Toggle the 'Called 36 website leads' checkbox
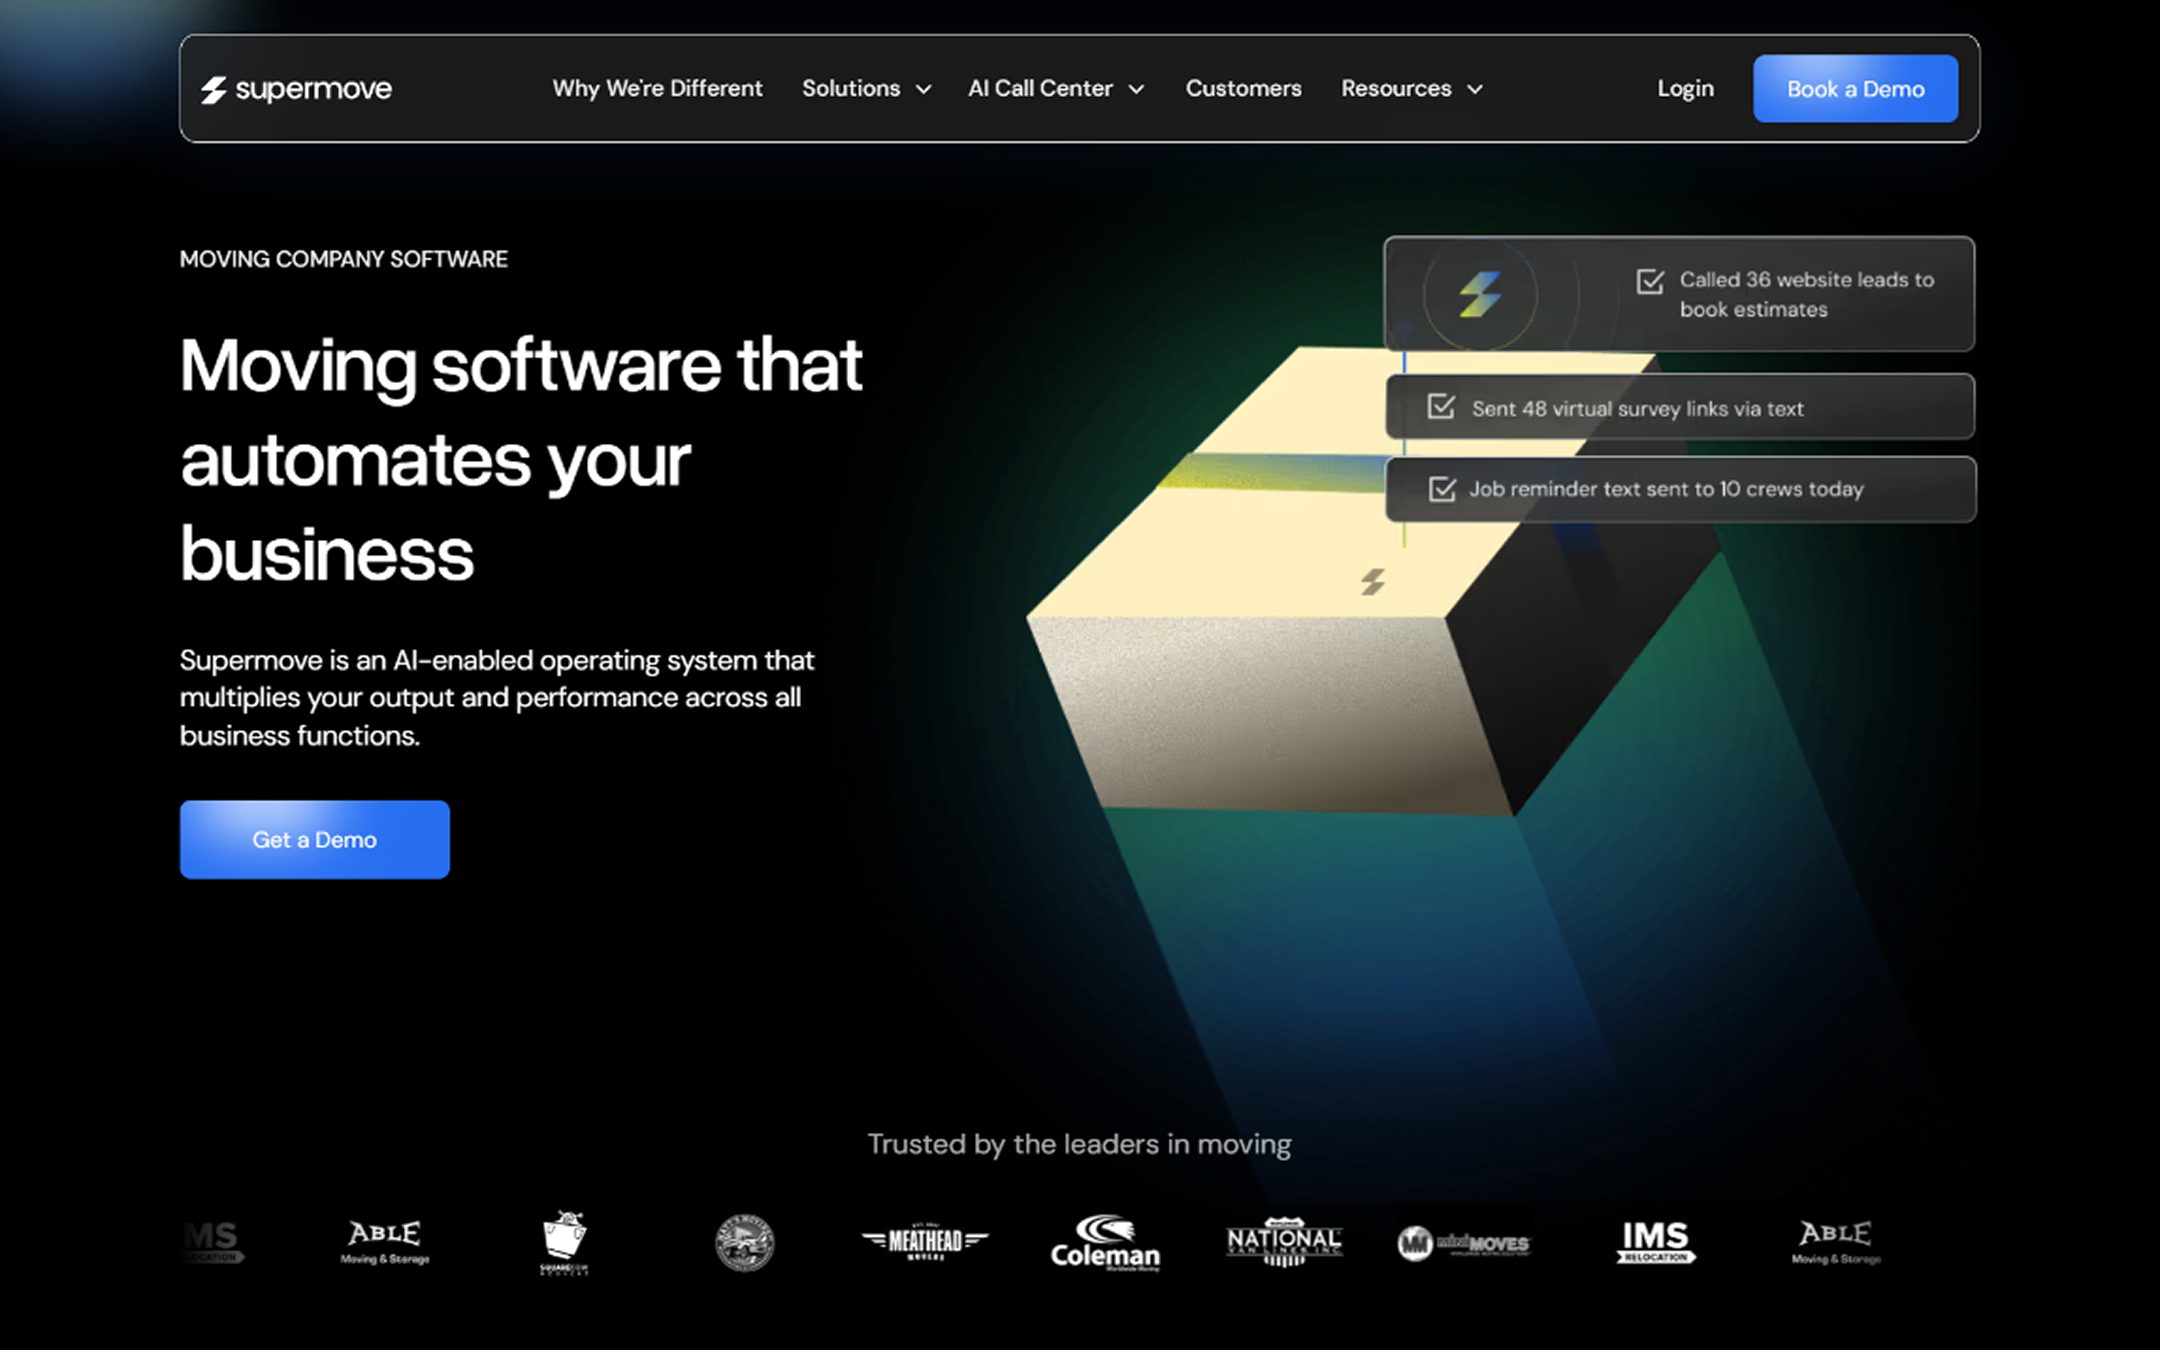Screen dimensions: 2160x1350 tap(1650, 281)
